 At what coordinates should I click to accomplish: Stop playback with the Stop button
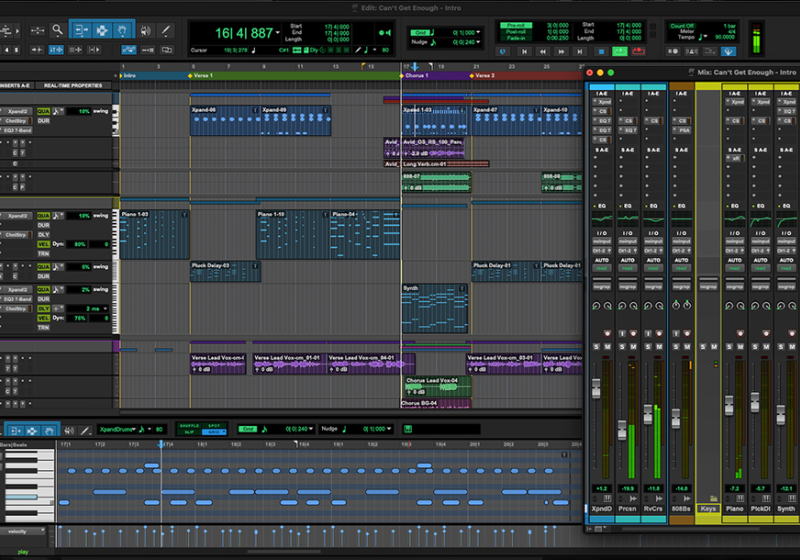pos(601,52)
